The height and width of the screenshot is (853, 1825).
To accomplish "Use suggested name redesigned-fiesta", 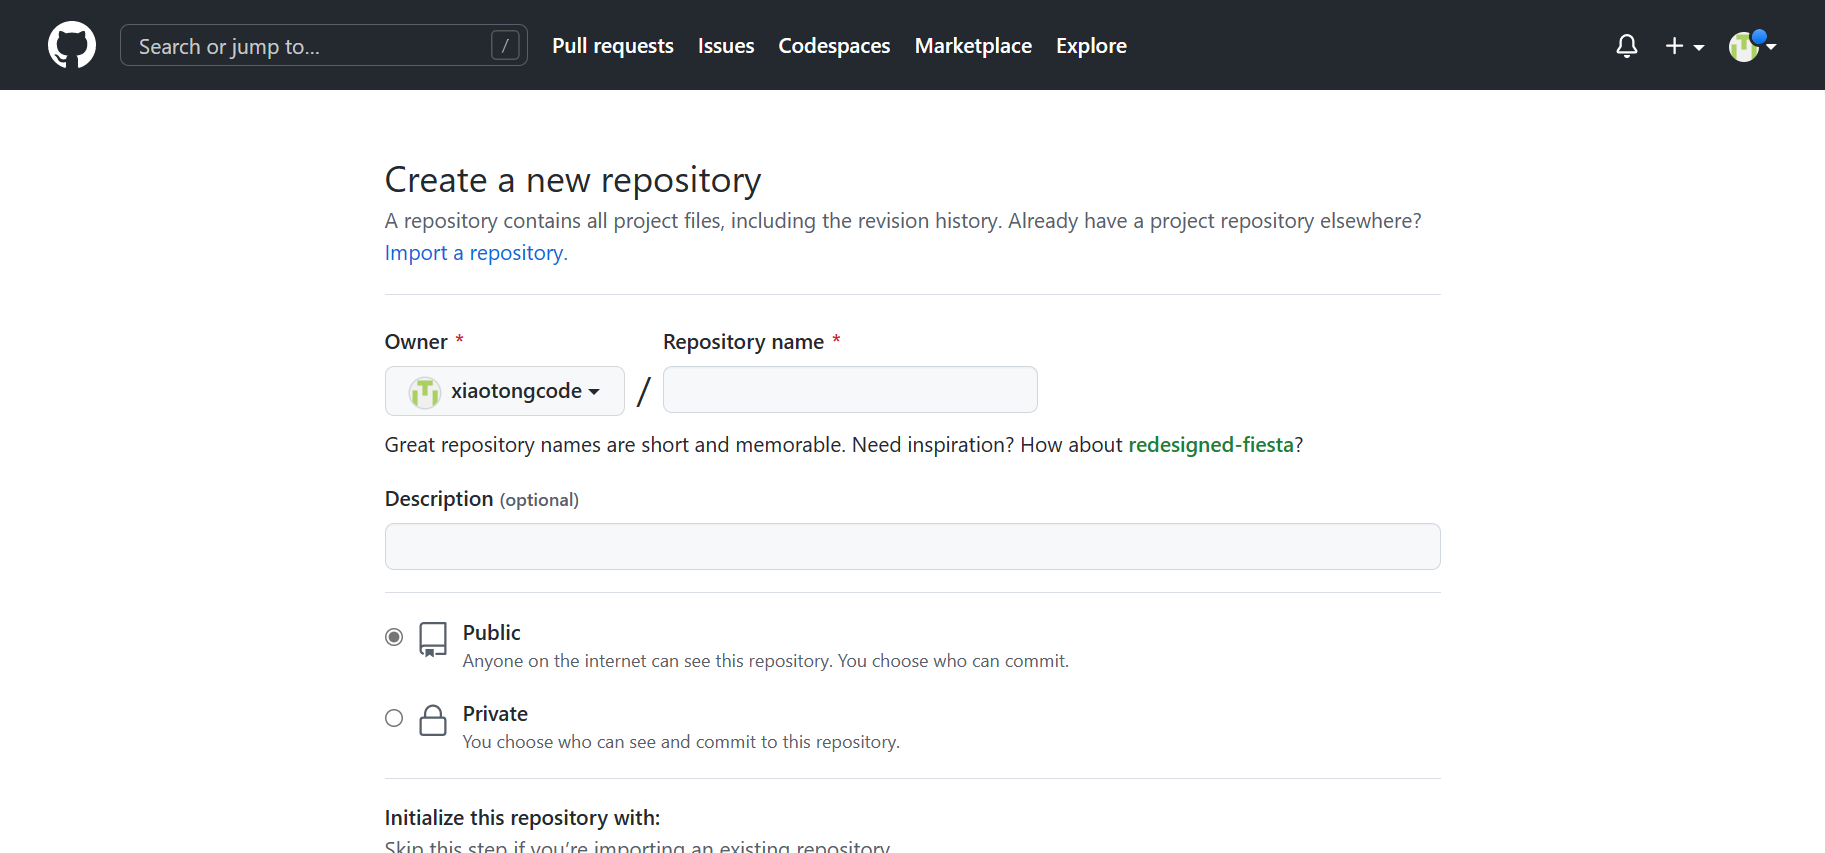I will tap(1211, 445).
